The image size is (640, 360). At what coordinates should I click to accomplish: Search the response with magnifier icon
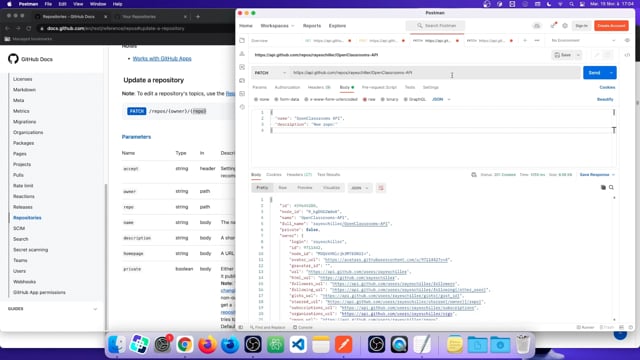611,187
